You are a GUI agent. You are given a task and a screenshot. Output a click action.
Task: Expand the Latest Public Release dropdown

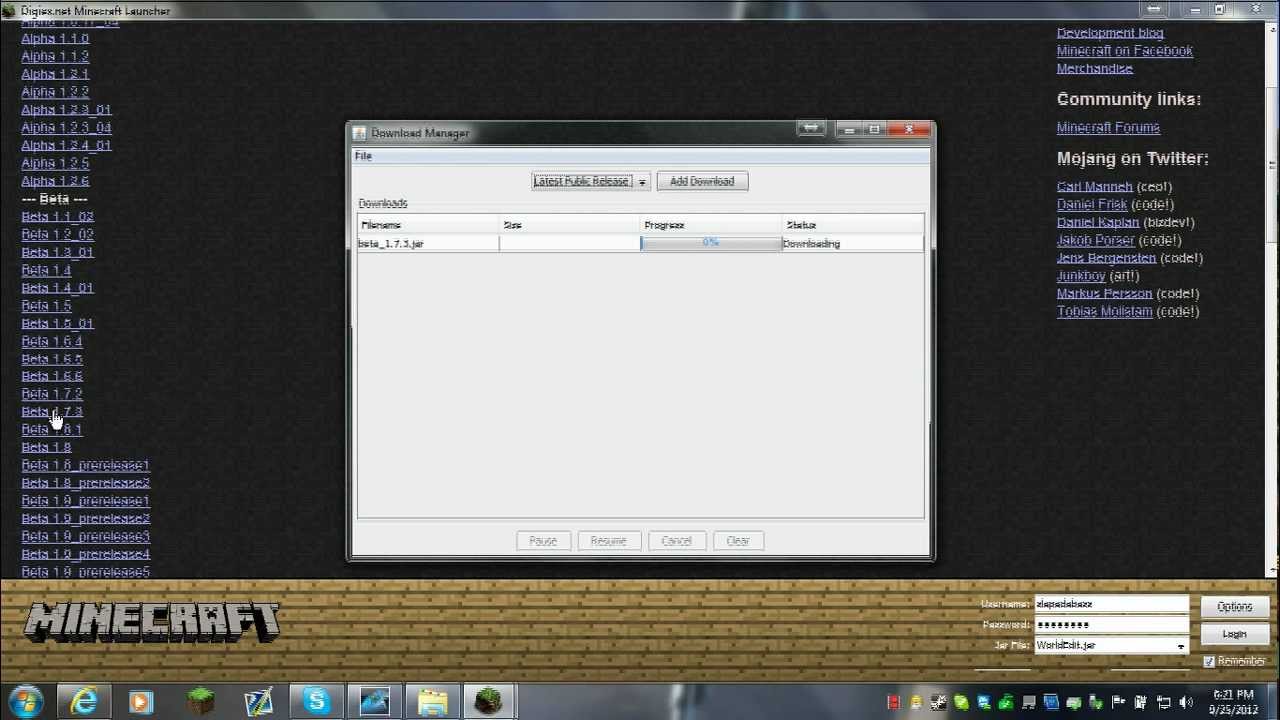click(642, 181)
